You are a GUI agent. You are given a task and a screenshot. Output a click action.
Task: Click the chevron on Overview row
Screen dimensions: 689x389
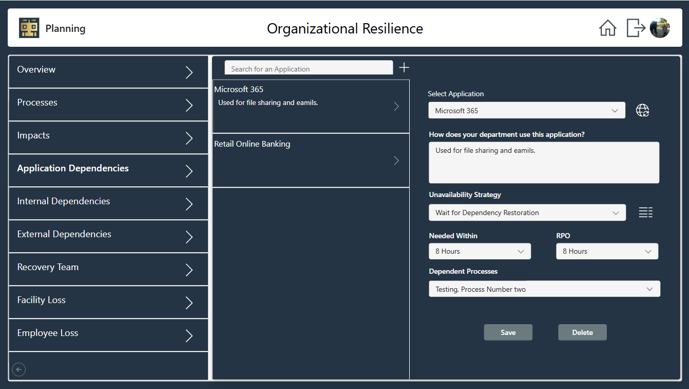click(189, 72)
